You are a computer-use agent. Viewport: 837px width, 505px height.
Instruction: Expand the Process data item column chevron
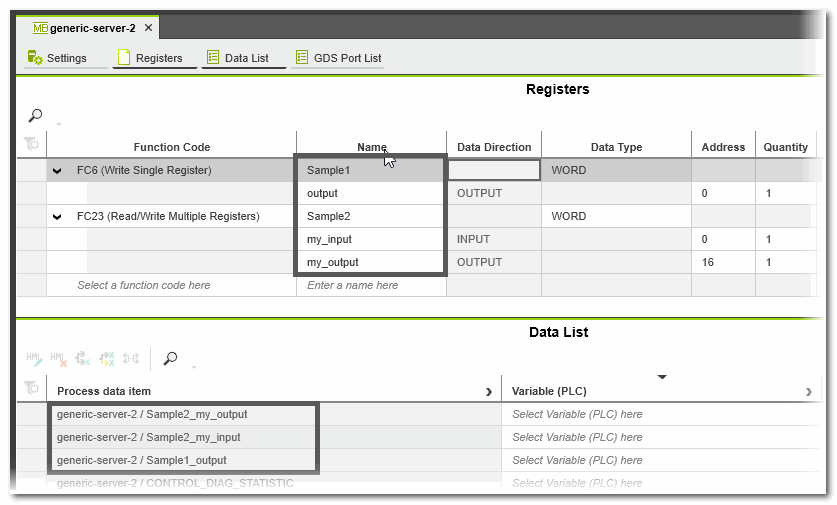point(488,391)
